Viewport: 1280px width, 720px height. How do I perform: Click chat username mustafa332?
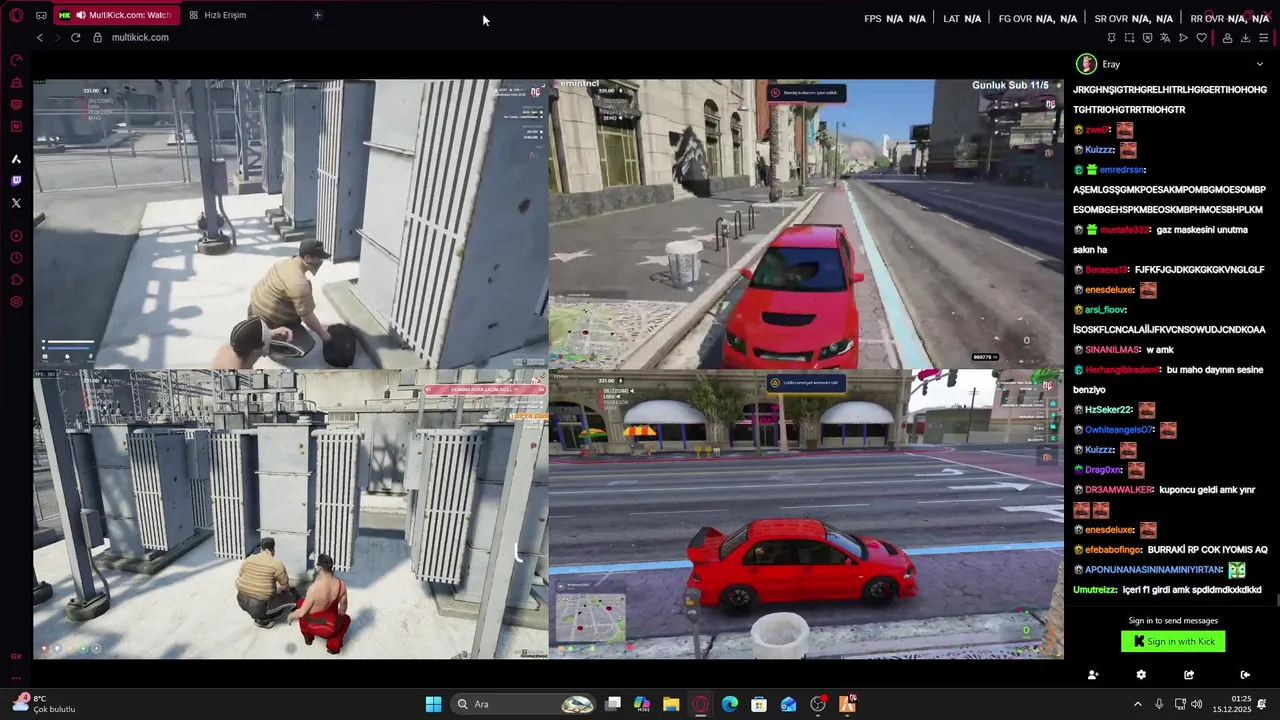pos(1123,230)
